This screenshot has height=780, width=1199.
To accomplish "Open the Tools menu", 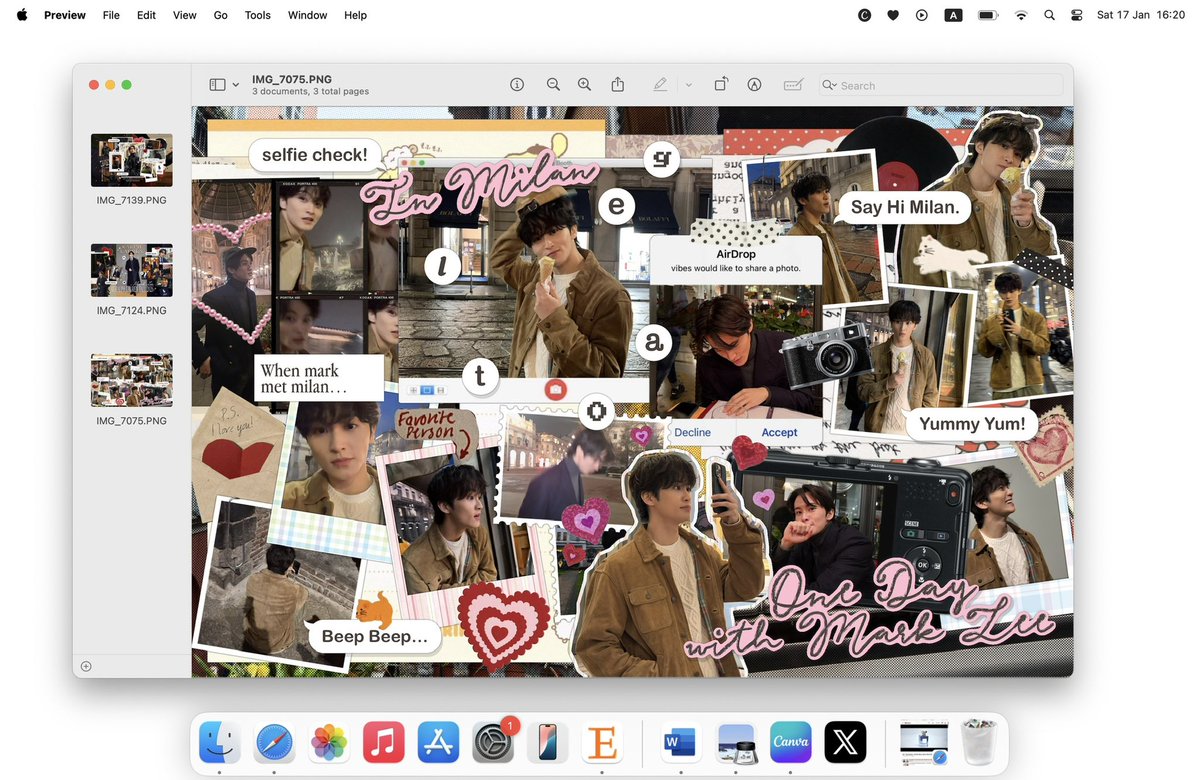I will (x=258, y=15).
